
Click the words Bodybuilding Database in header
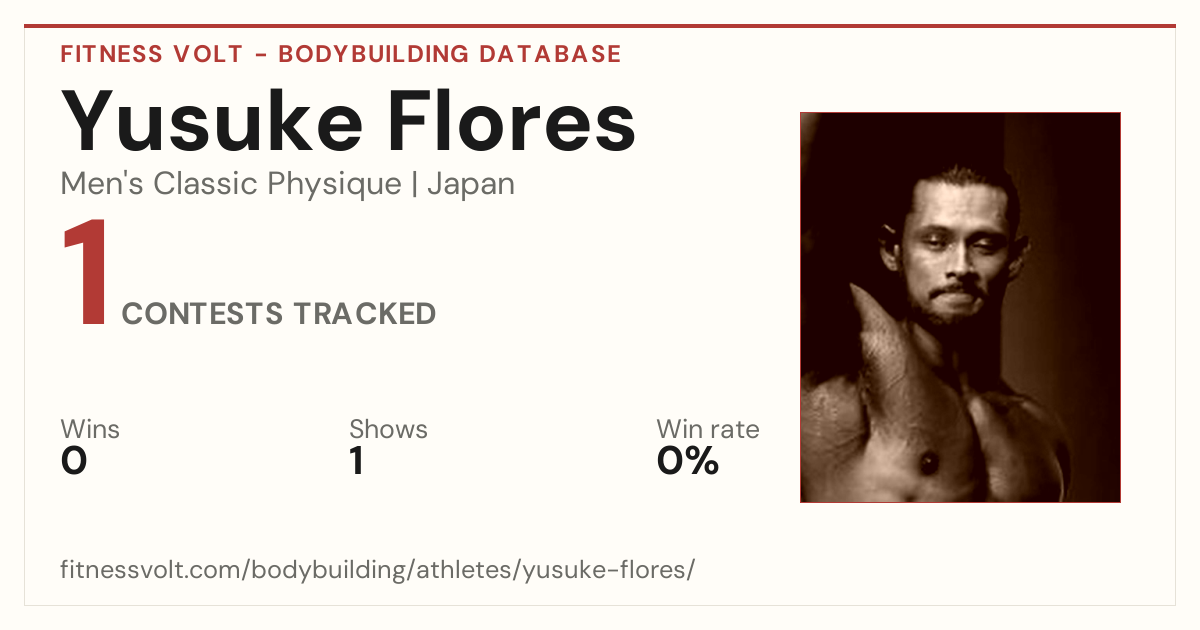pyautogui.click(x=450, y=54)
